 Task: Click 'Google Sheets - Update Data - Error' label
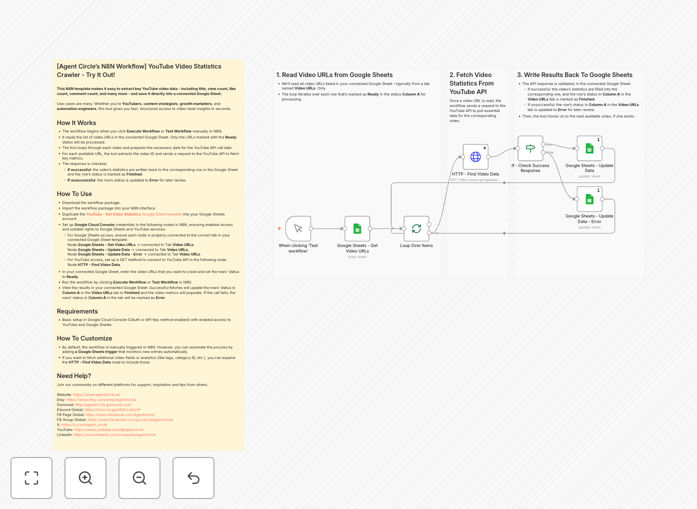[589, 218]
